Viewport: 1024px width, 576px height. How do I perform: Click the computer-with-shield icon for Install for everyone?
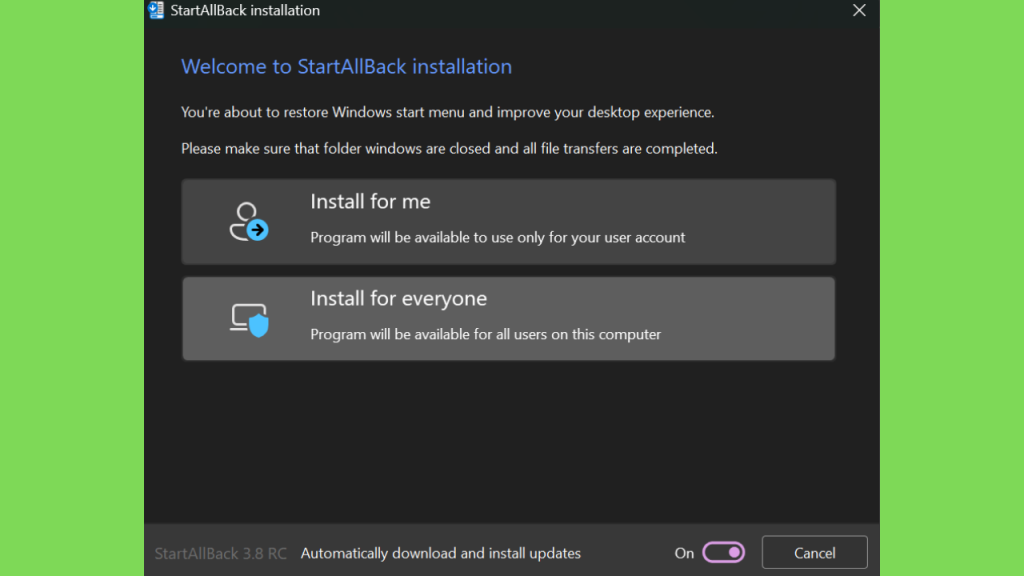click(x=249, y=319)
